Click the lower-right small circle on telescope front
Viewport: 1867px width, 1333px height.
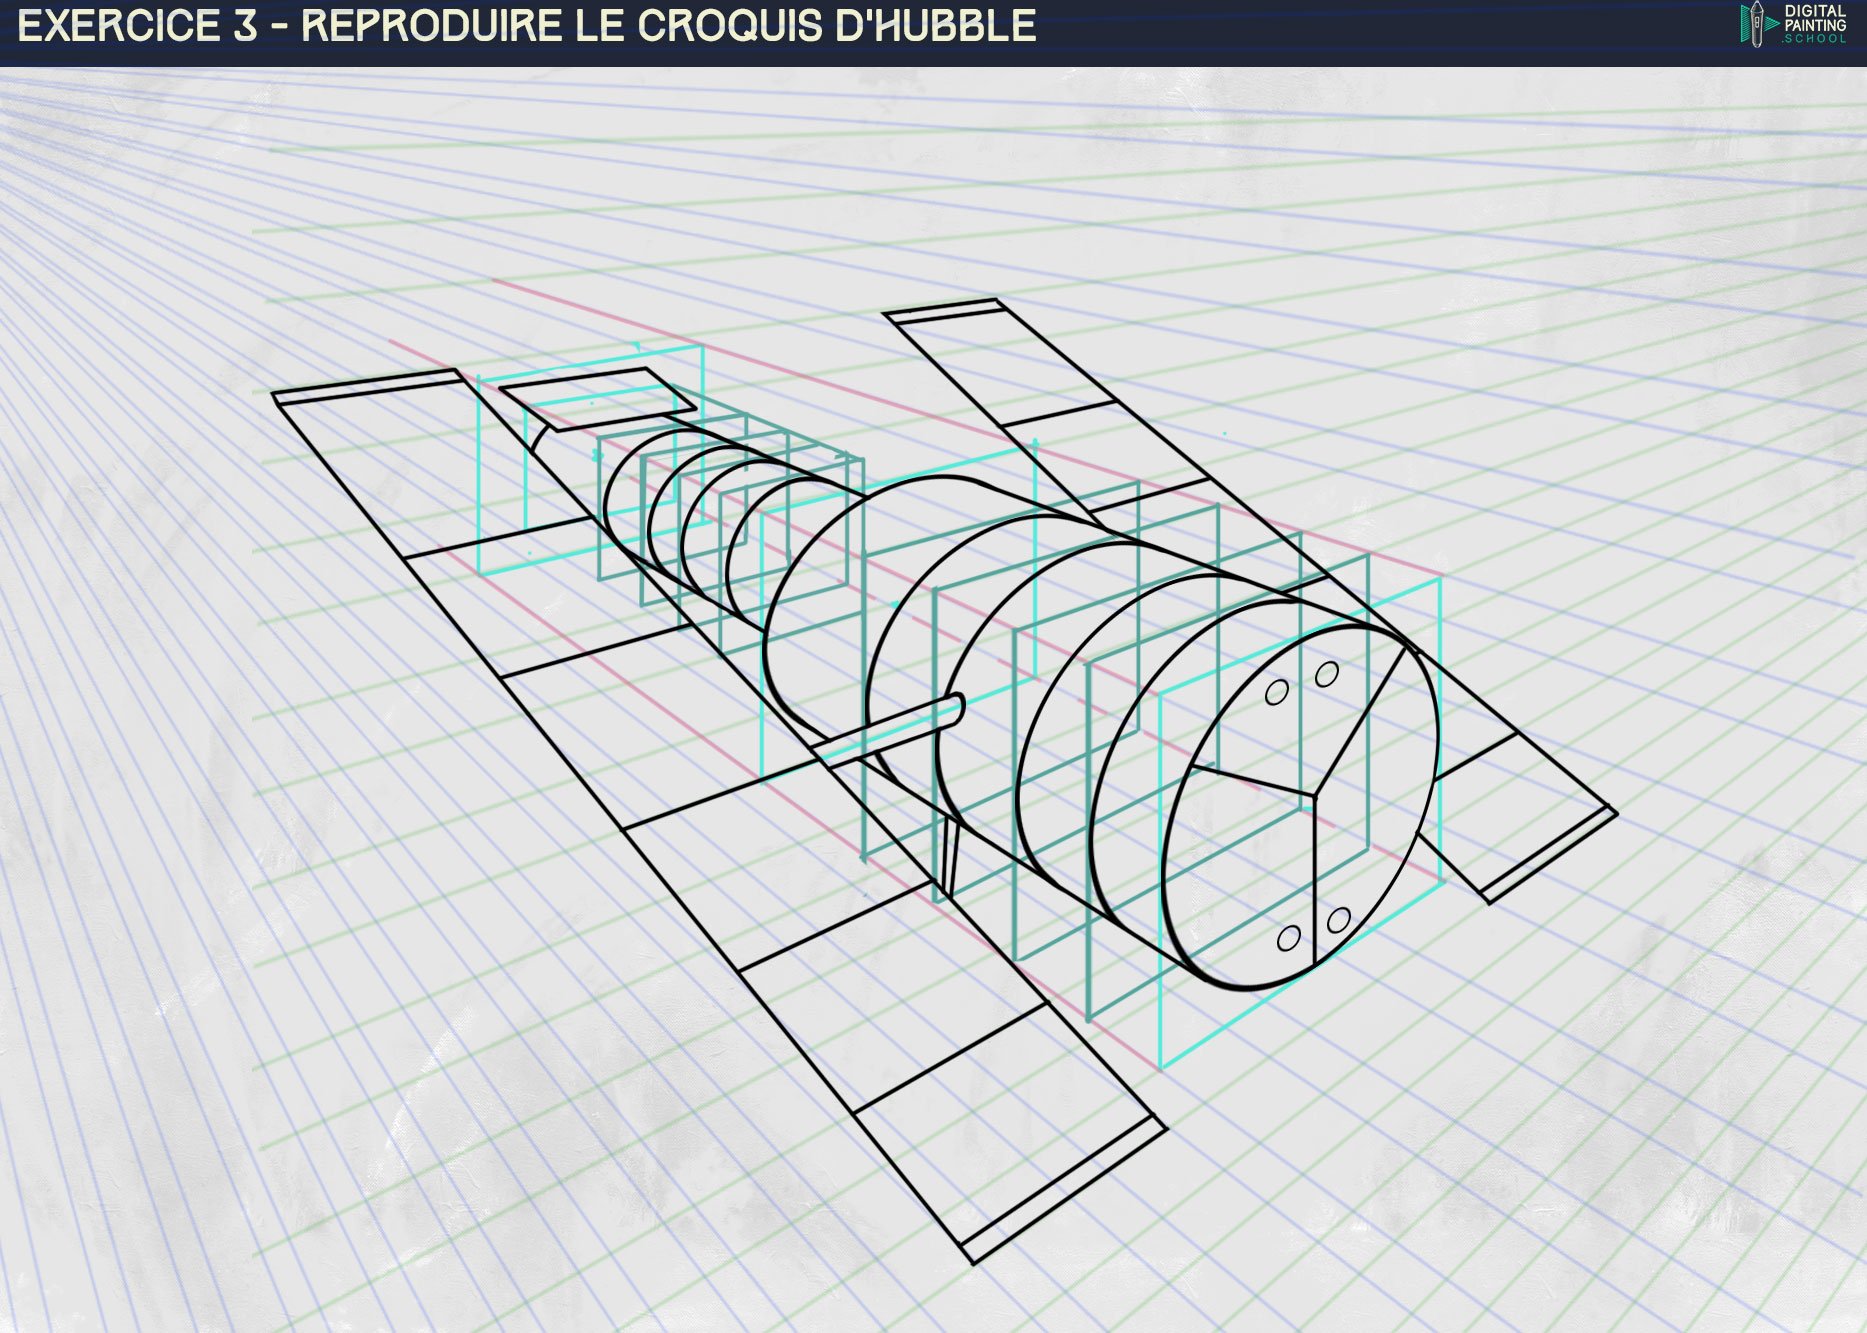click(1338, 920)
